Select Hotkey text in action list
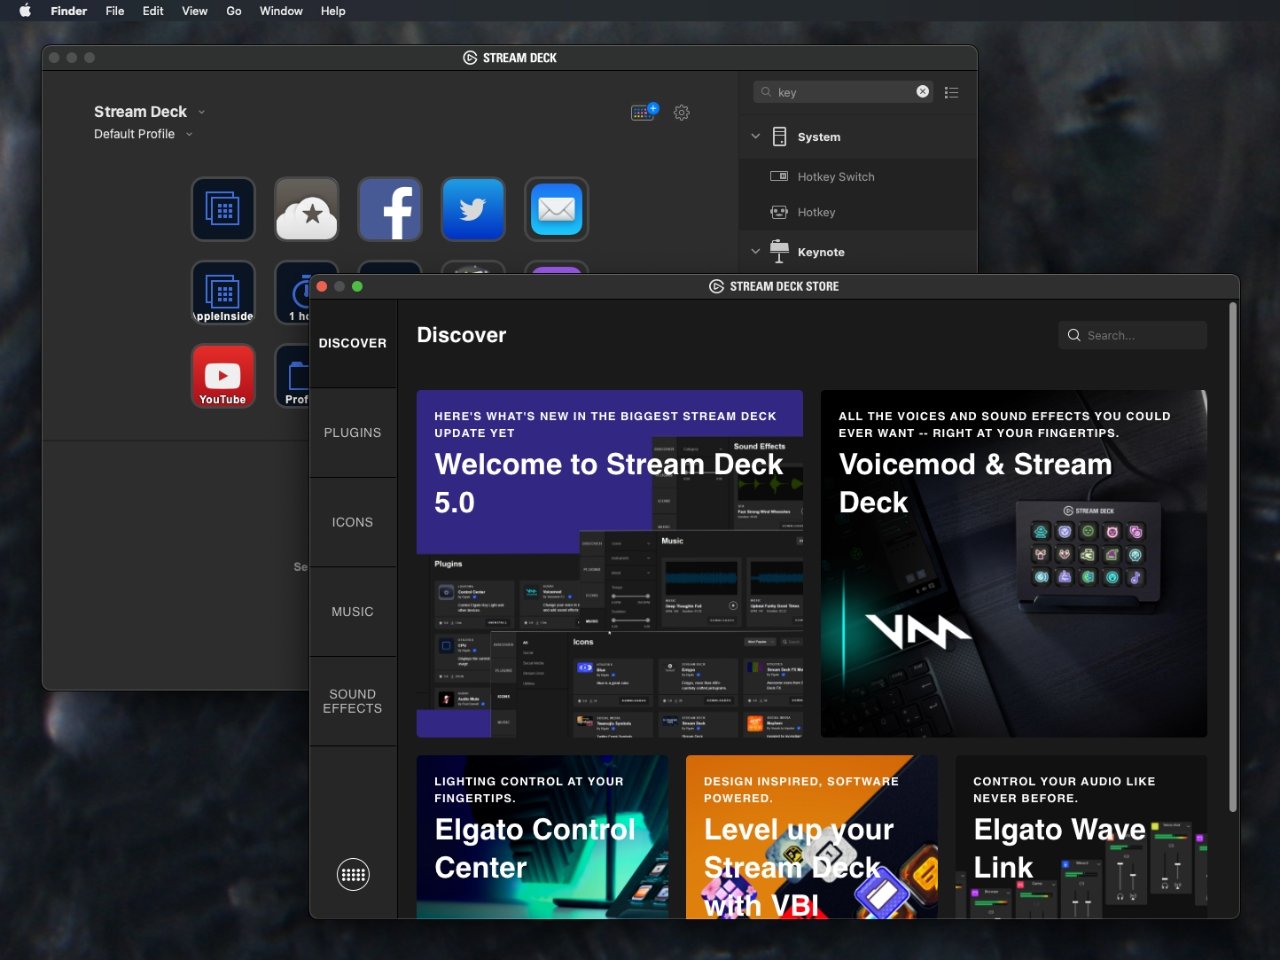Image resolution: width=1280 pixels, height=960 pixels. [816, 213]
